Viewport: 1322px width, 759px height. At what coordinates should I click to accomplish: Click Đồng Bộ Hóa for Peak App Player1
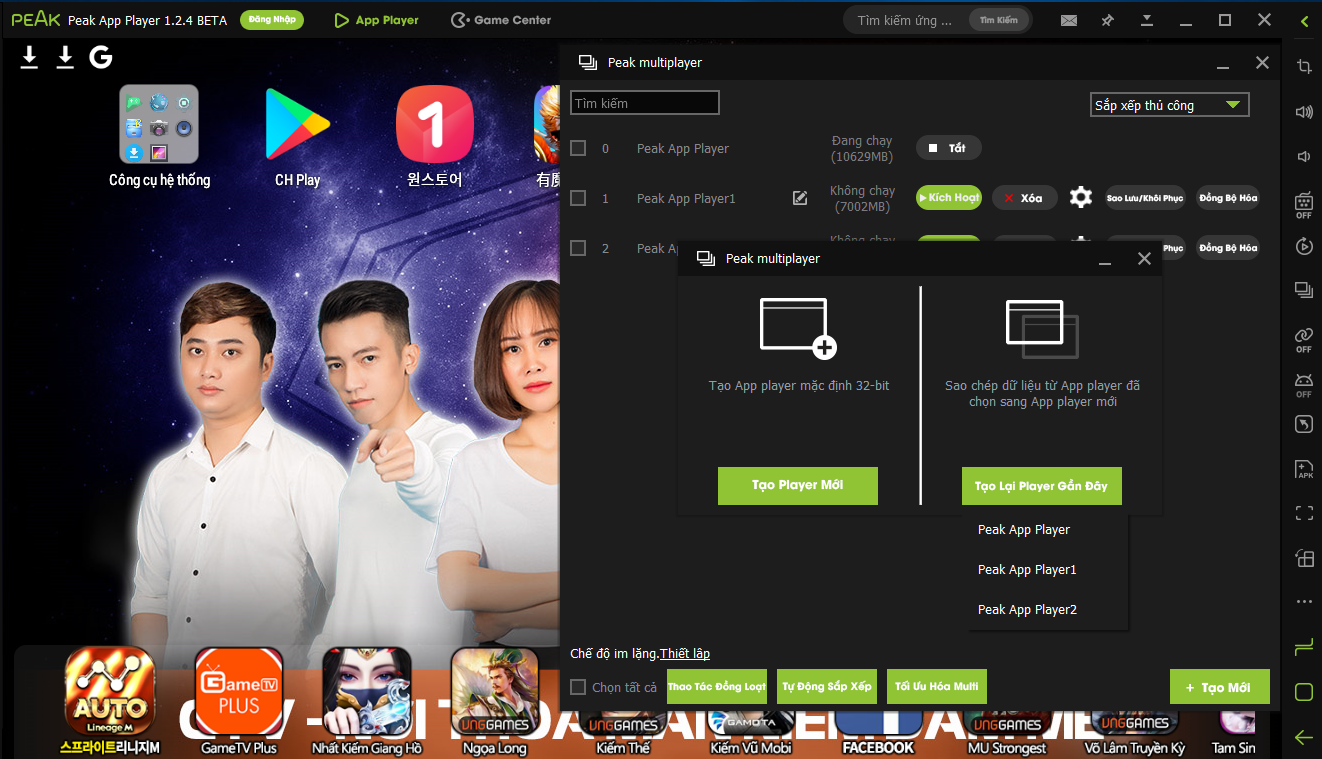1228,198
